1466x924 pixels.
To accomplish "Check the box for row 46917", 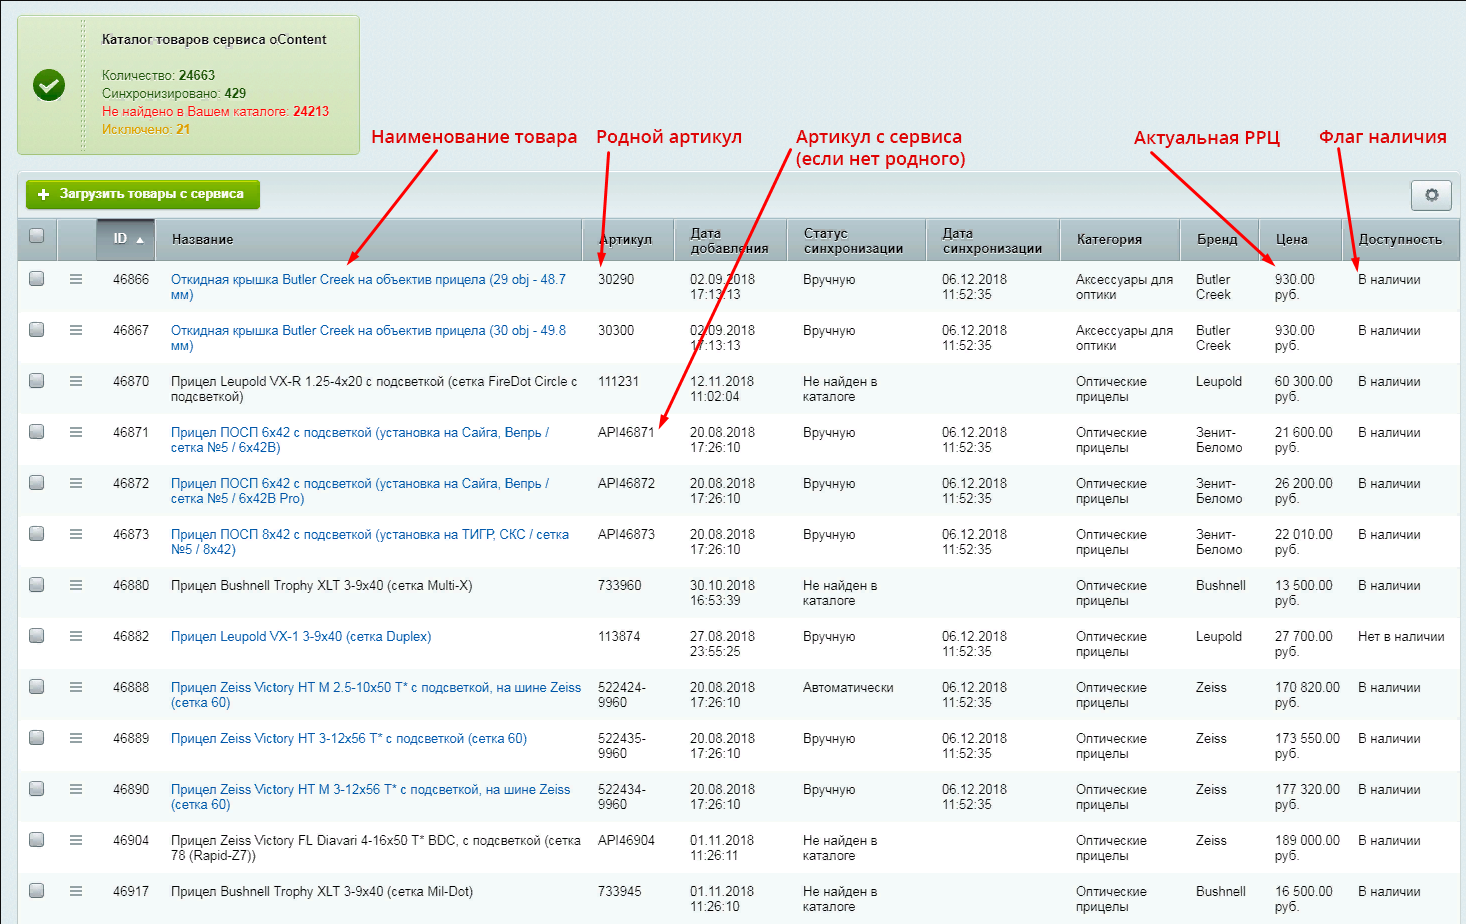I will point(37,890).
